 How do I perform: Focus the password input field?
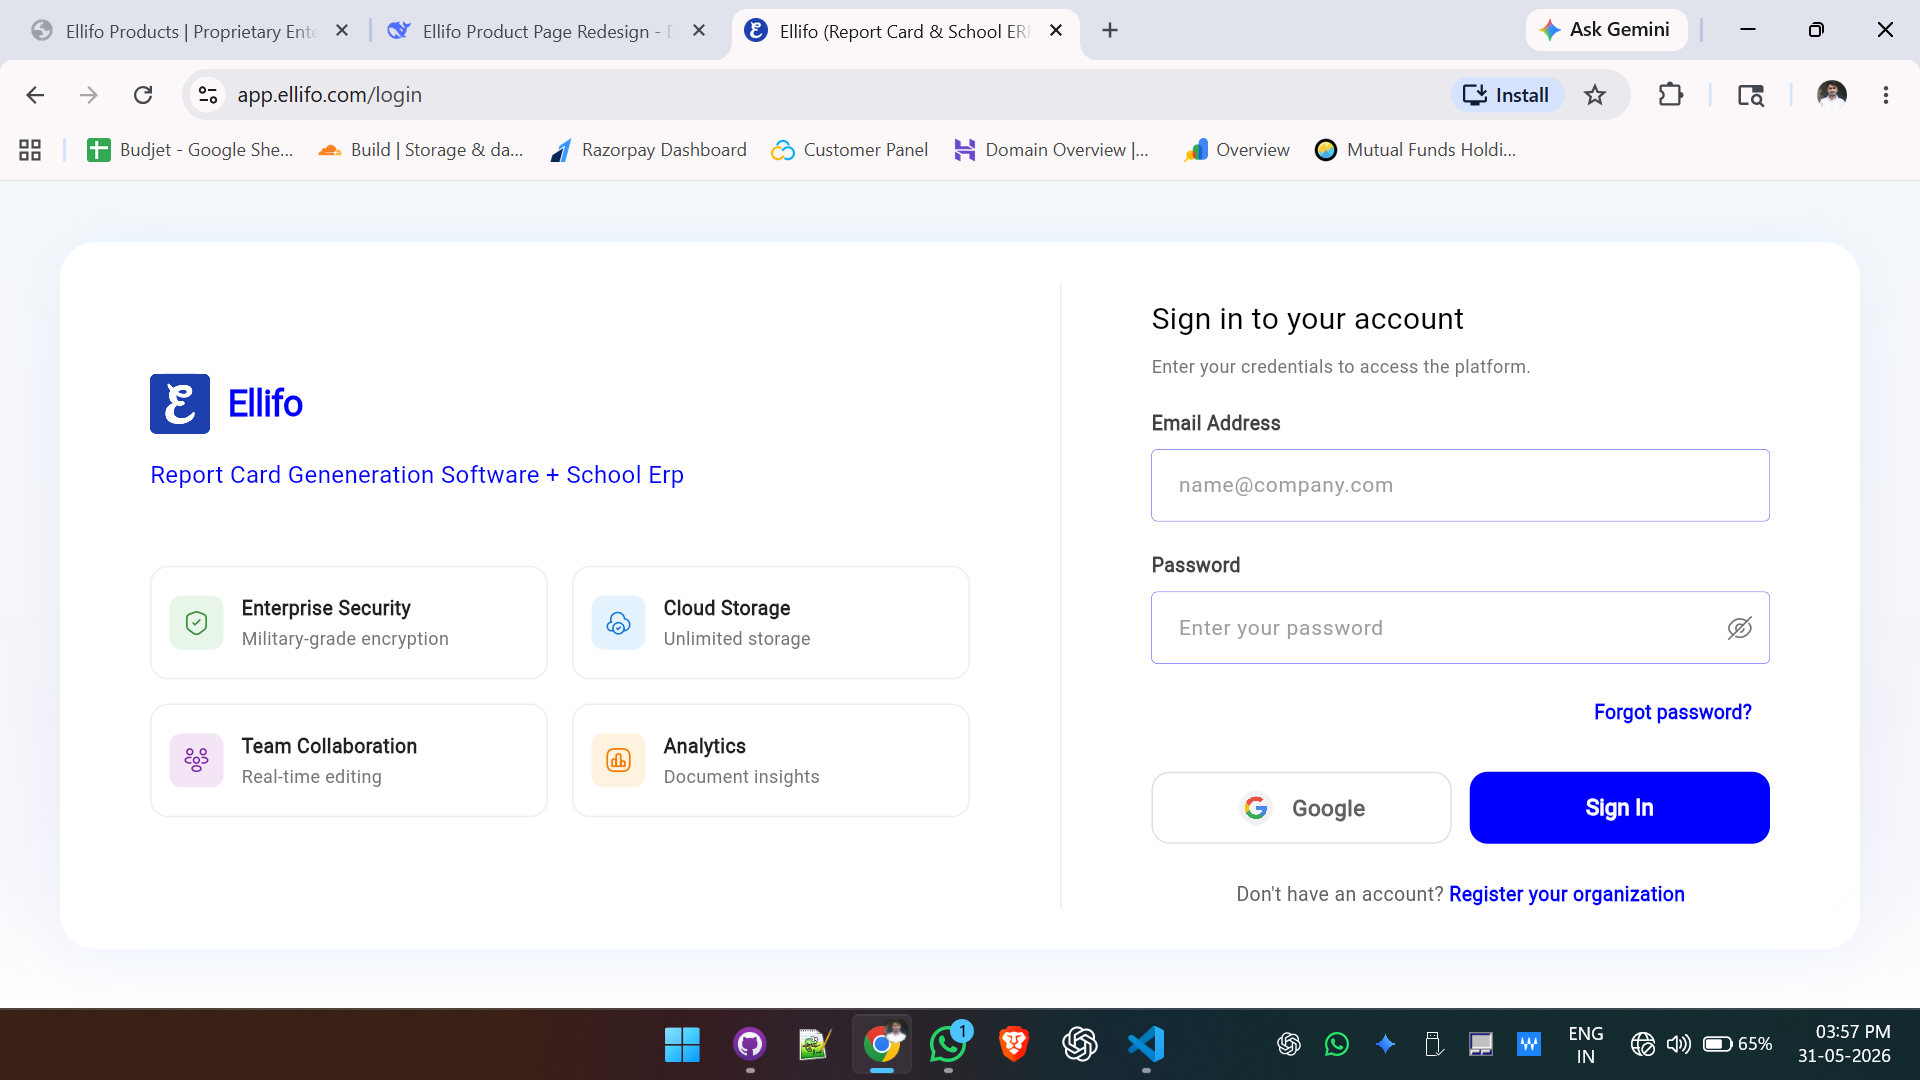point(1460,628)
